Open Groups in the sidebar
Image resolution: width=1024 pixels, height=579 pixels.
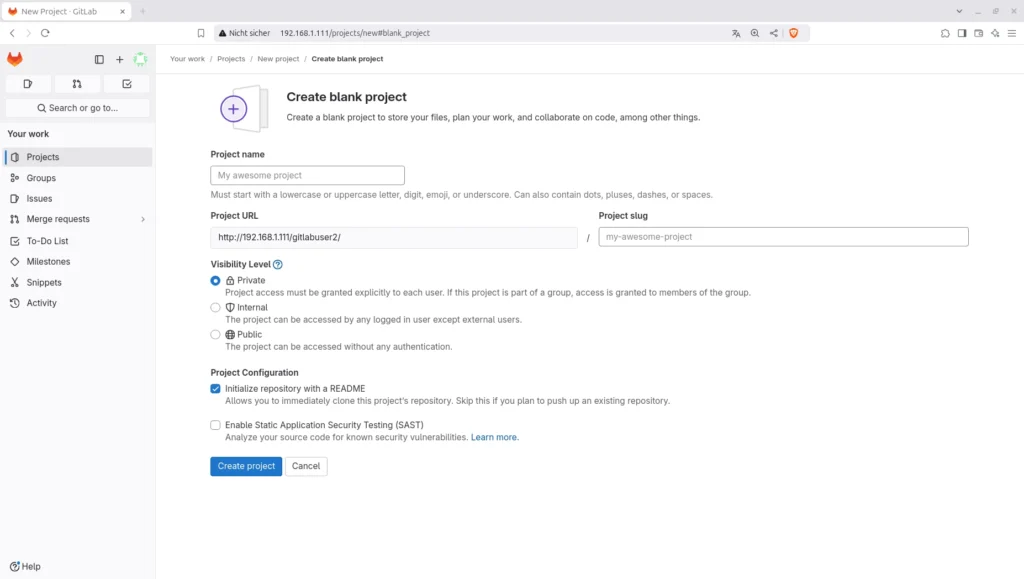click(x=41, y=178)
